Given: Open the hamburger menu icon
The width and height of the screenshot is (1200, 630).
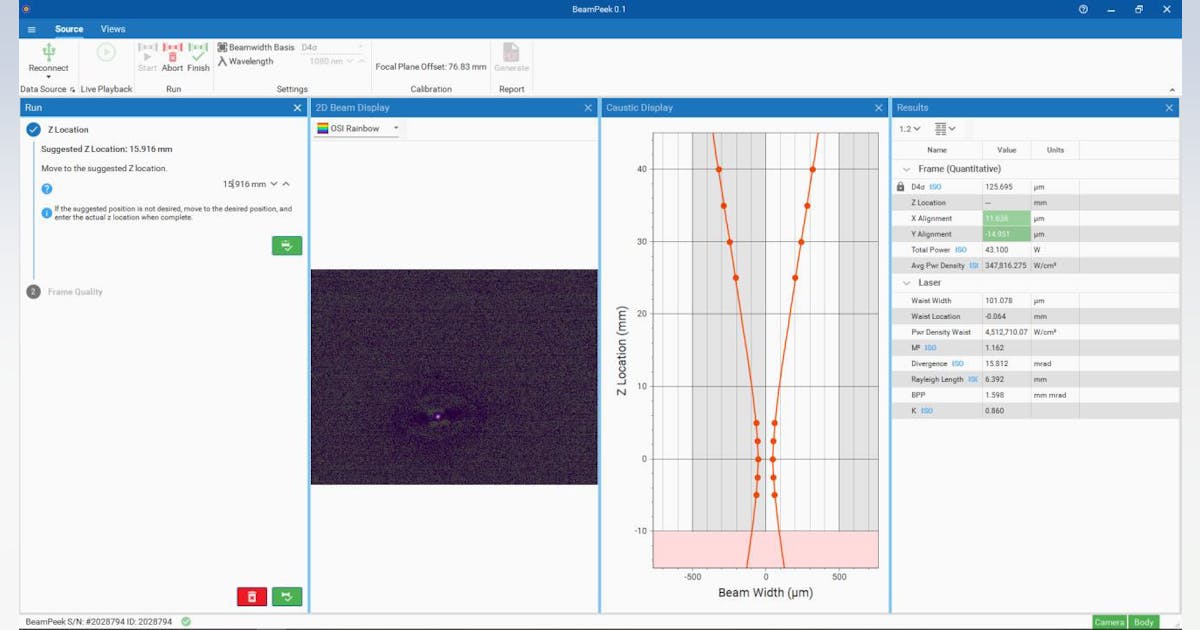Looking at the screenshot, I should pos(30,28).
